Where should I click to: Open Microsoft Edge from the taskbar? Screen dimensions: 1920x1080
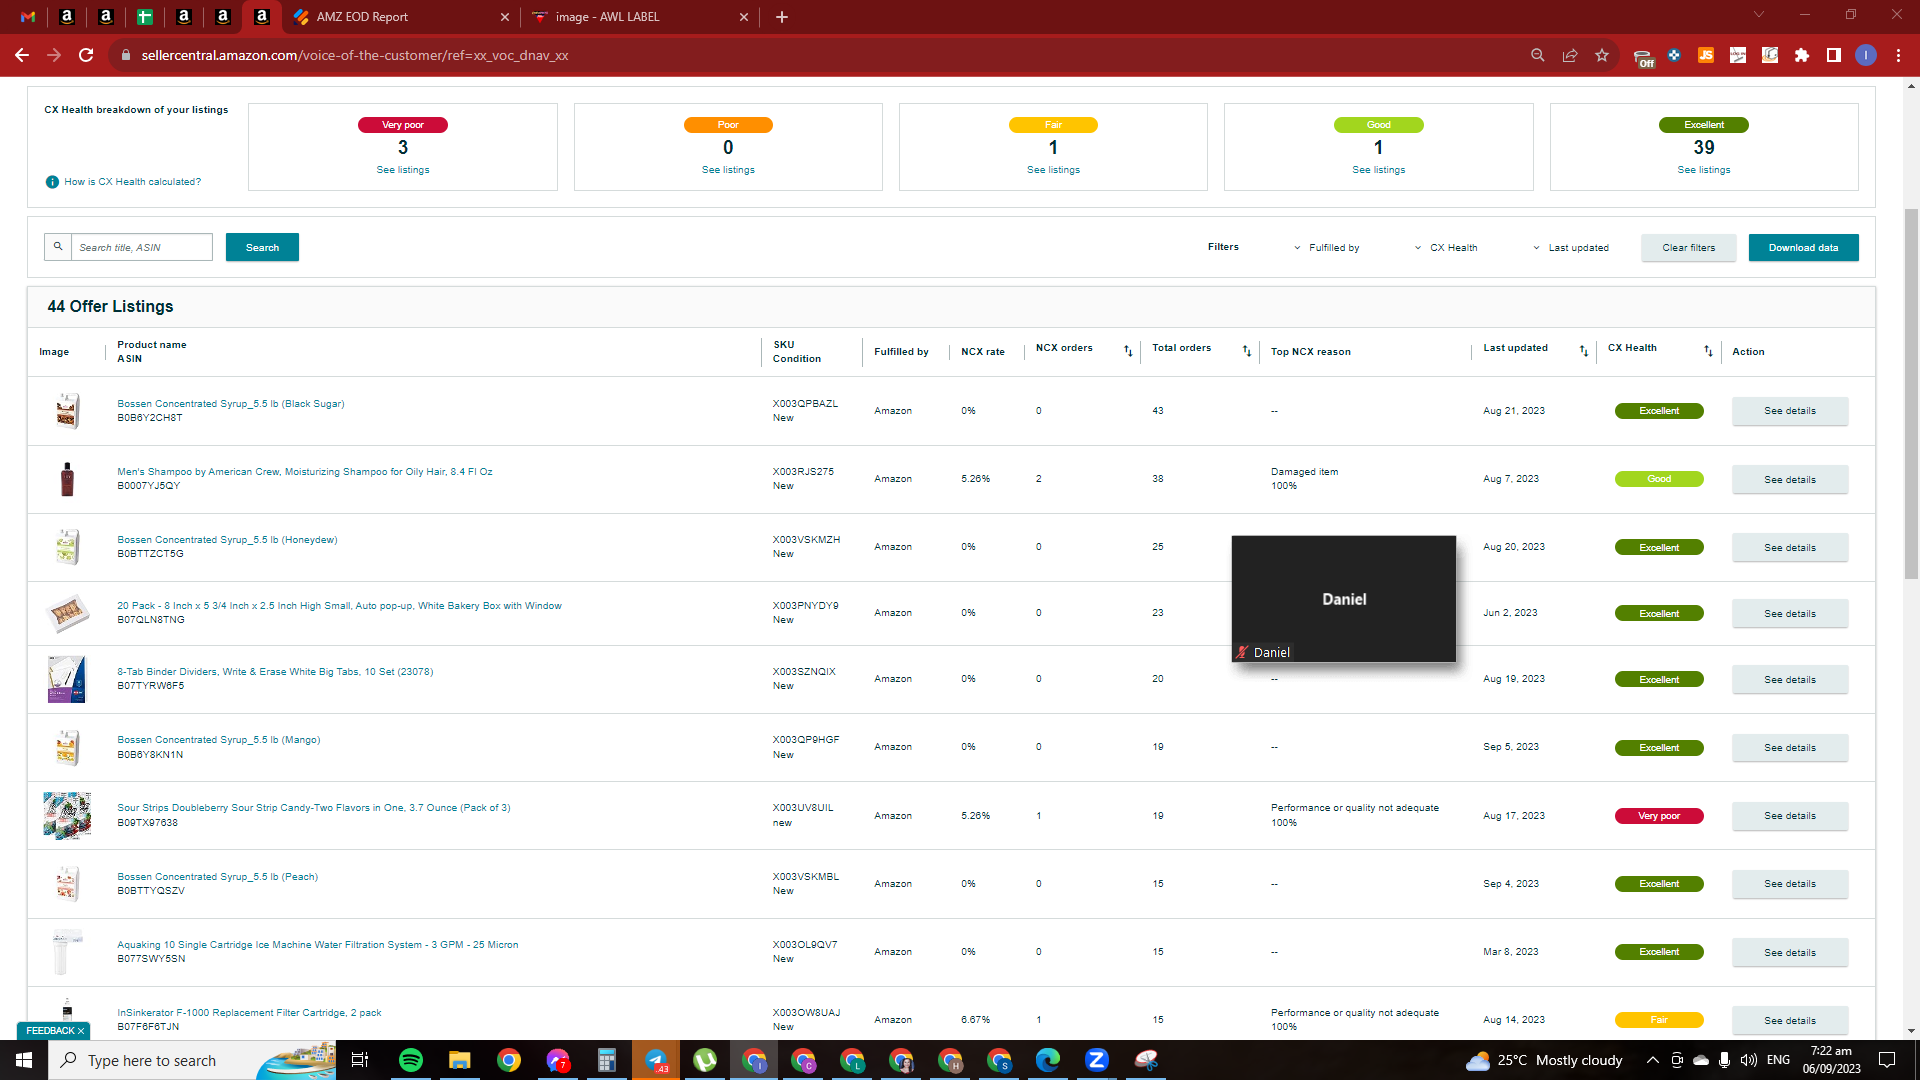(1047, 1060)
